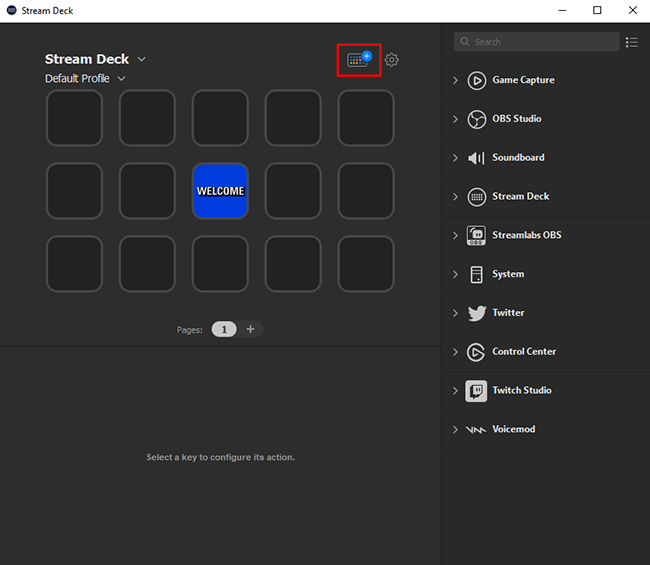This screenshot has width=650, height=565.
Task: Expand the Stream Deck actions category
Action: click(x=456, y=197)
